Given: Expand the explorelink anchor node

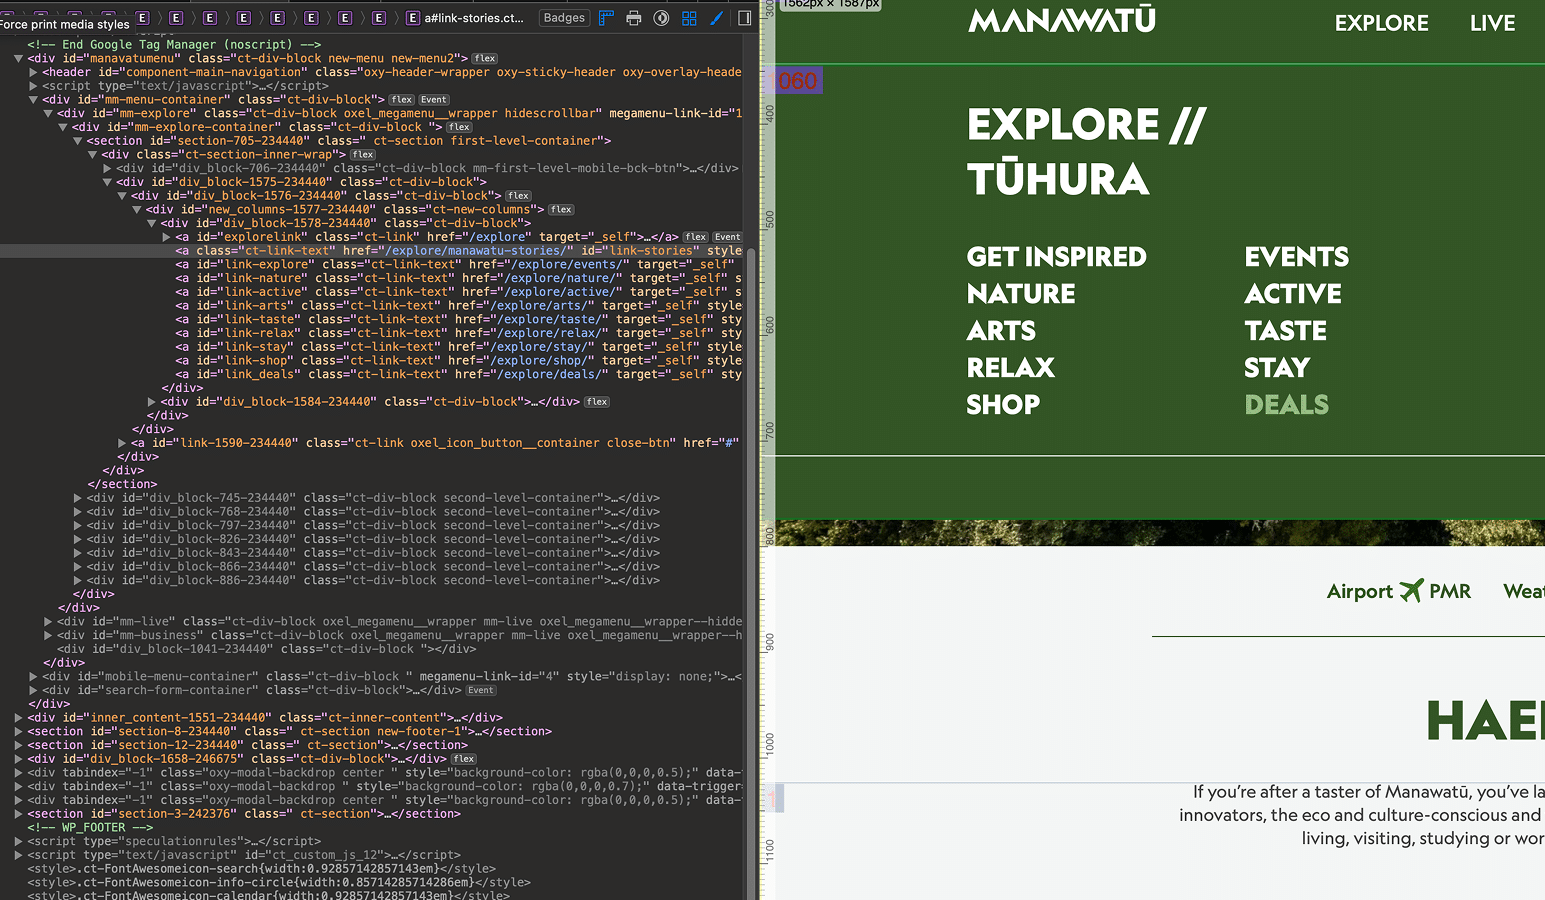Looking at the screenshot, I should click(x=166, y=237).
